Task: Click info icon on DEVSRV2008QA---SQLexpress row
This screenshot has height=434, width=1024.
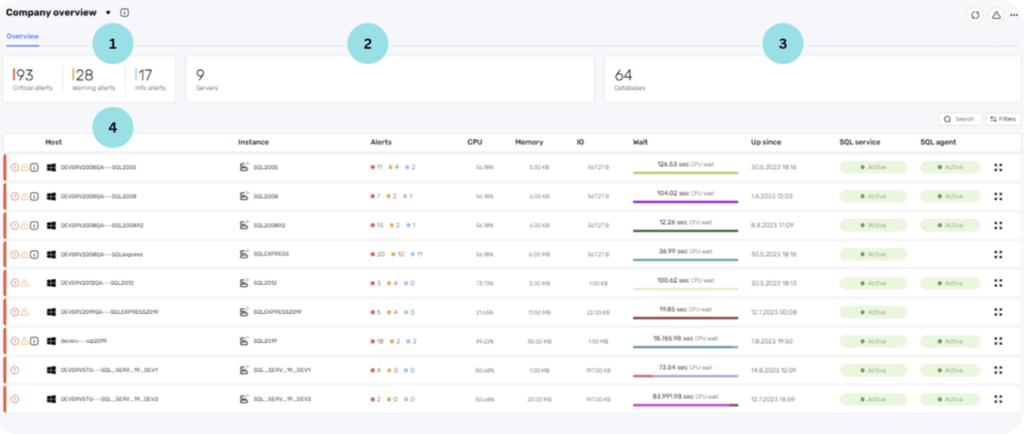Action: coord(35,254)
